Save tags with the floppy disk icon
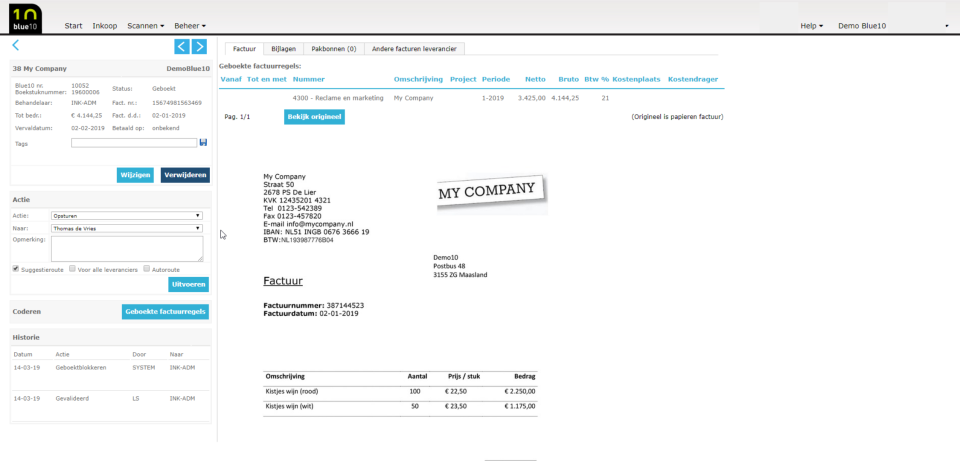This screenshot has width=960, height=461. point(203,143)
